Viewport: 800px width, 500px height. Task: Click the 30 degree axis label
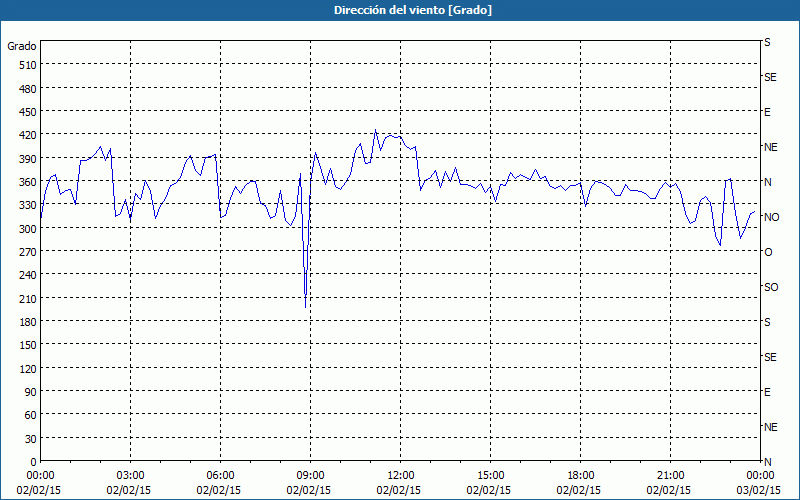tap(31, 439)
